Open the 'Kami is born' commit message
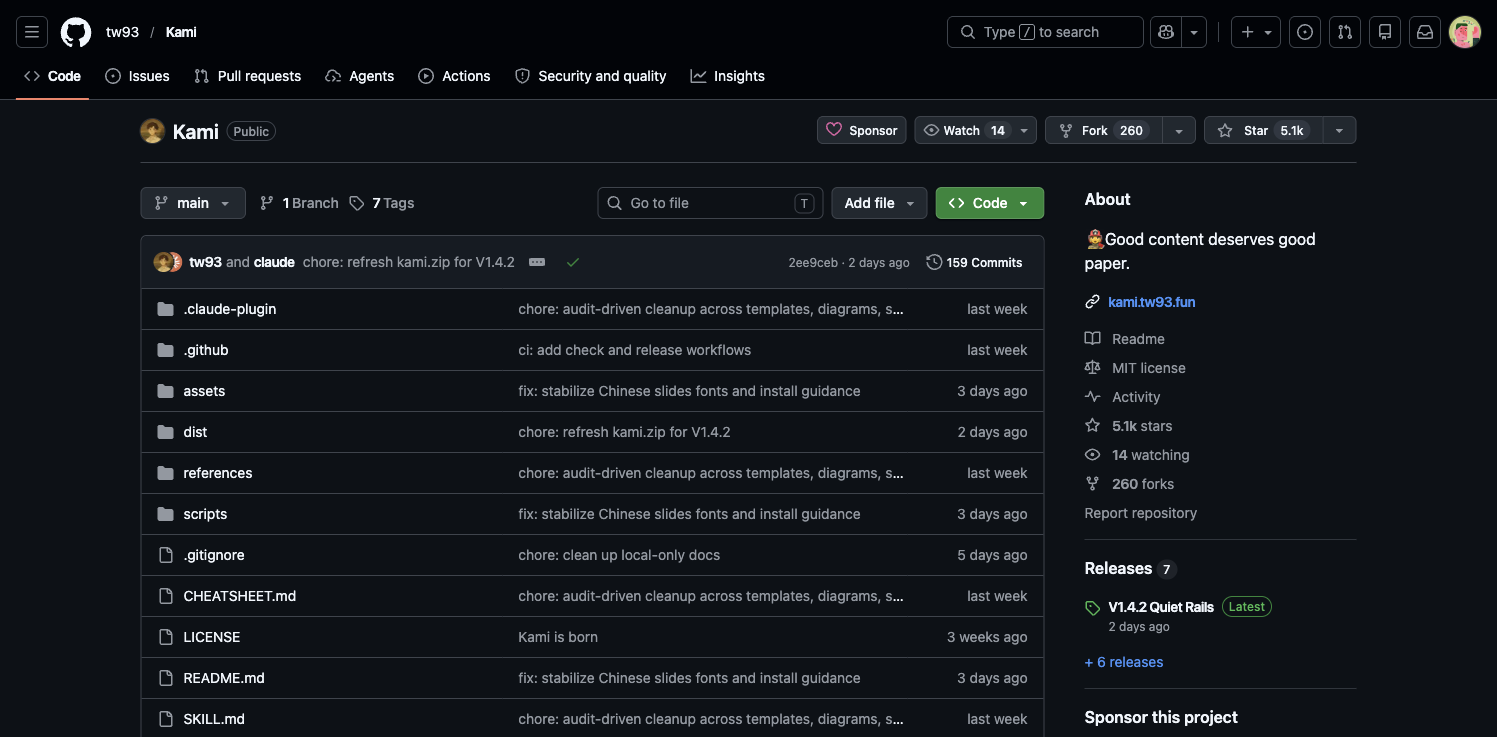Screen dimensions: 1497x737 click(558, 637)
